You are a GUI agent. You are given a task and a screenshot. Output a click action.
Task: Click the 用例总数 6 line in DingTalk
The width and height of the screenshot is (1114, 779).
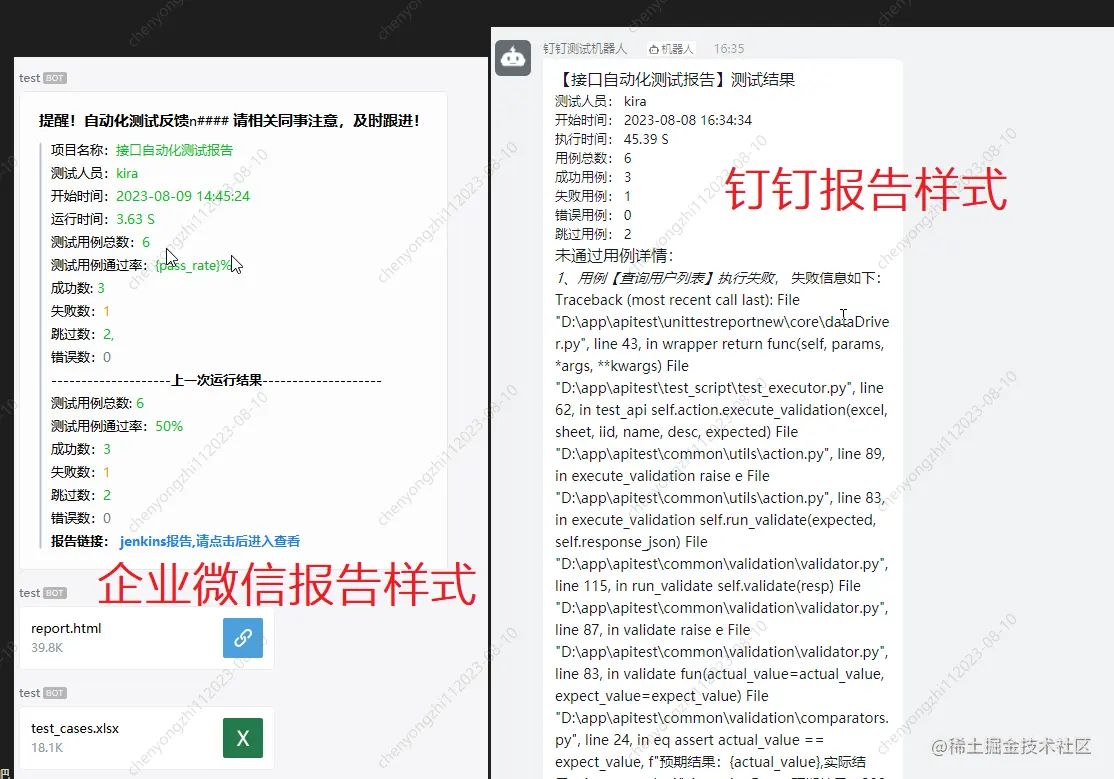point(593,159)
